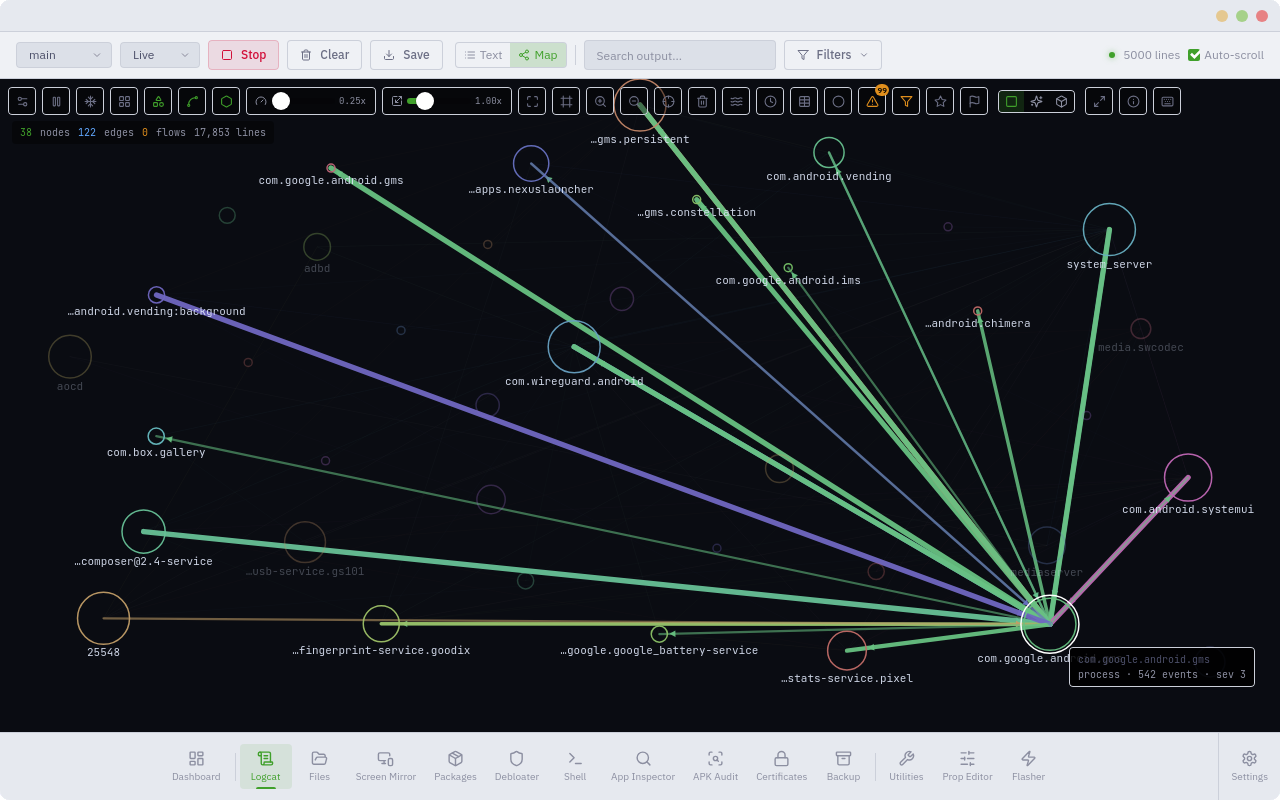Click the wavy lines flow icon

pyautogui.click(x=736, y=101)
